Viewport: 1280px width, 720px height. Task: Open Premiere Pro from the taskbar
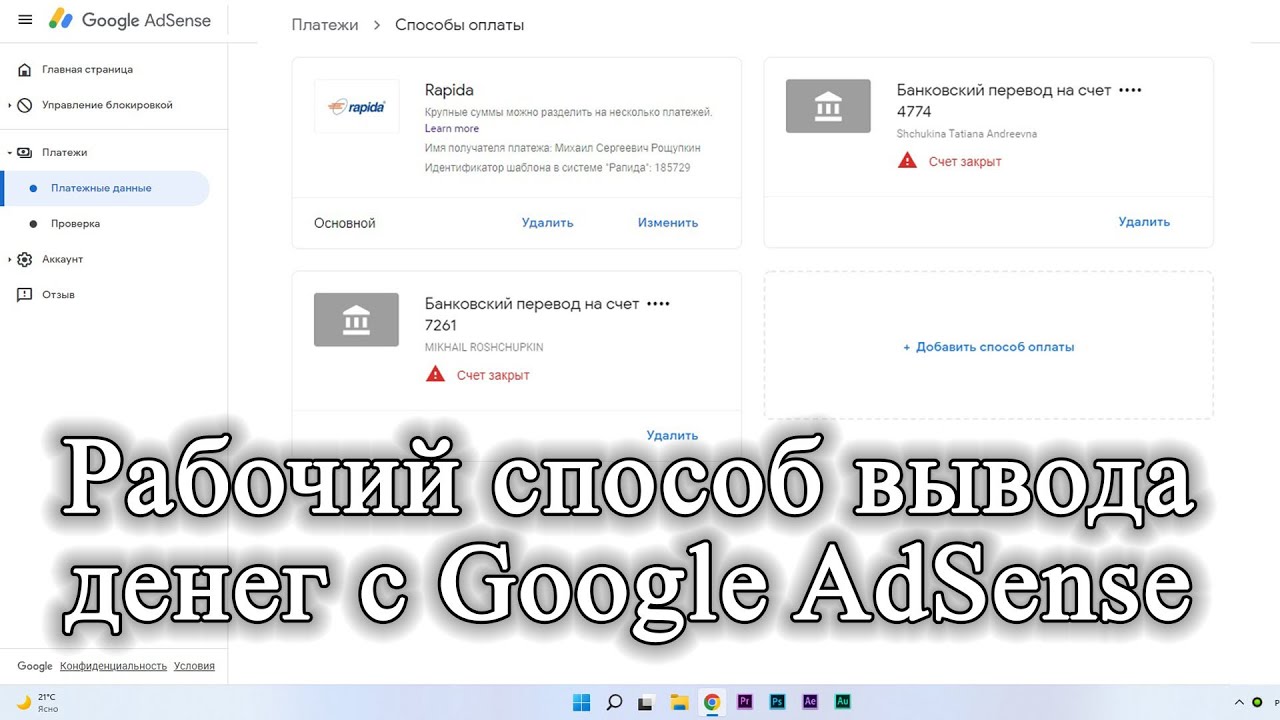[x=744, y=702]
